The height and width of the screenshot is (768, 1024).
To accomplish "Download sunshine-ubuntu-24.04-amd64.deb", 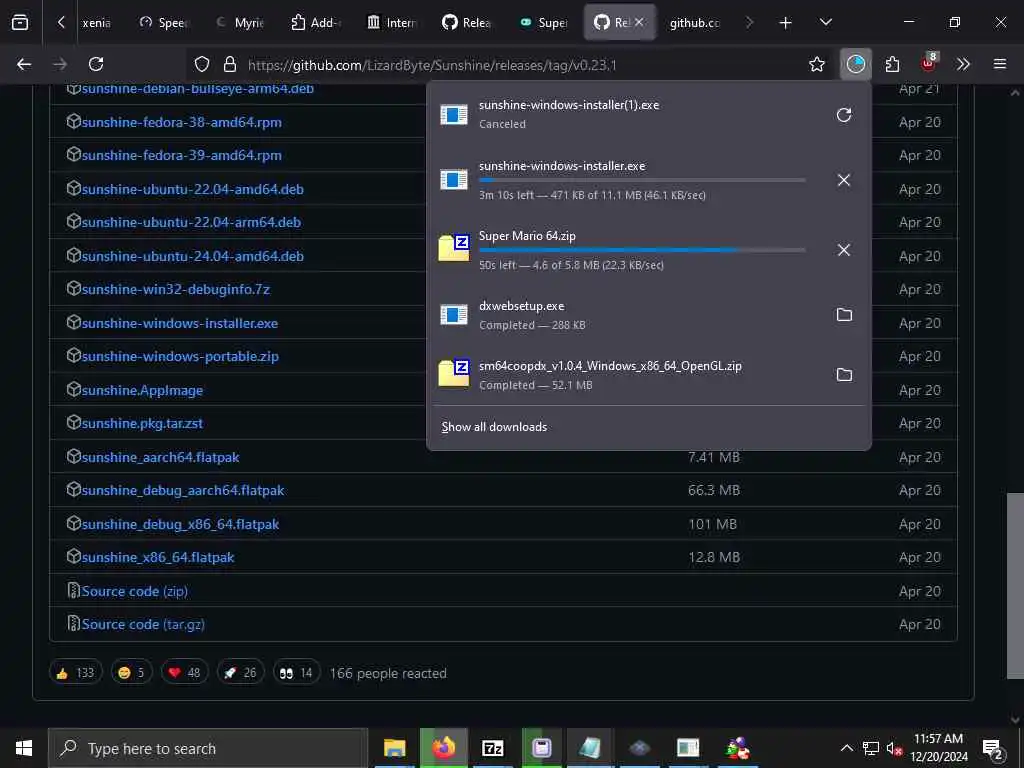I will coord(193,256).
